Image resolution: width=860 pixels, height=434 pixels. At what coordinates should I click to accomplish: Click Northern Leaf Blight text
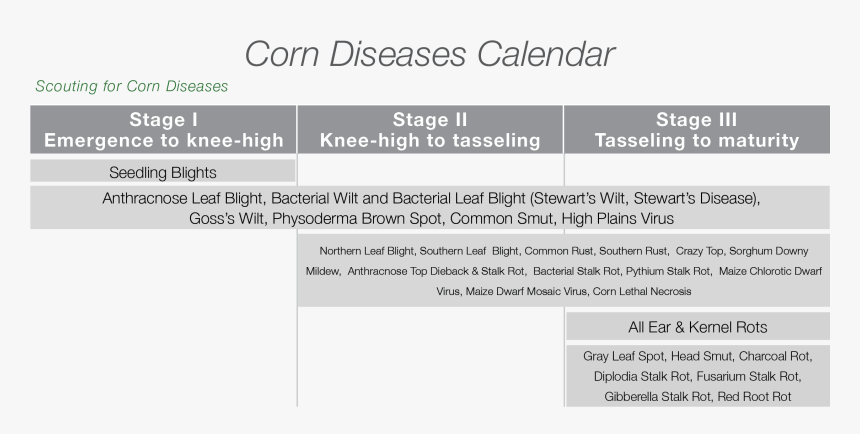click(x=366, y=251)
